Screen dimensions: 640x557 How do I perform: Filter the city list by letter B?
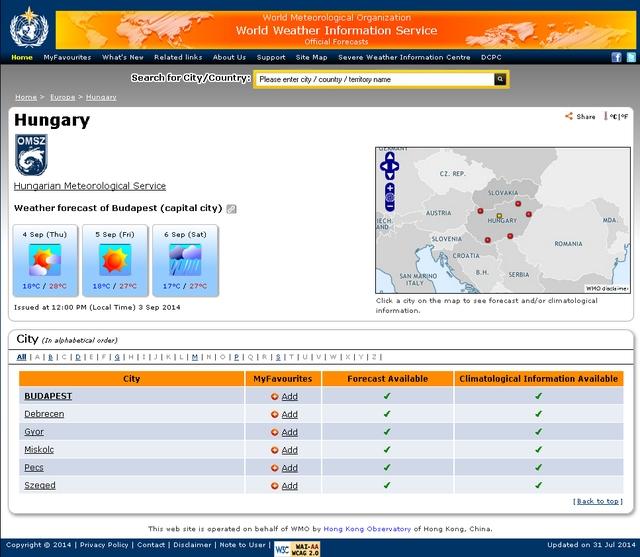[51, 357]
